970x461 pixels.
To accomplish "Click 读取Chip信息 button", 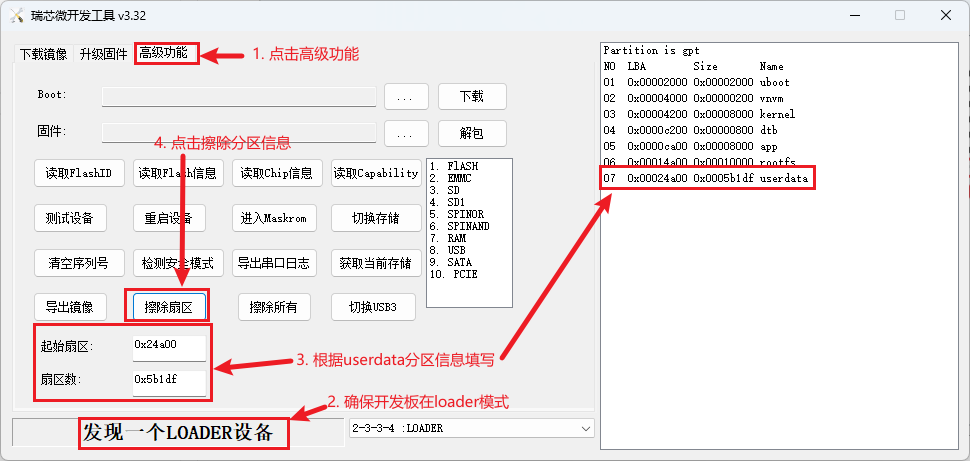I will click(277, 173).
